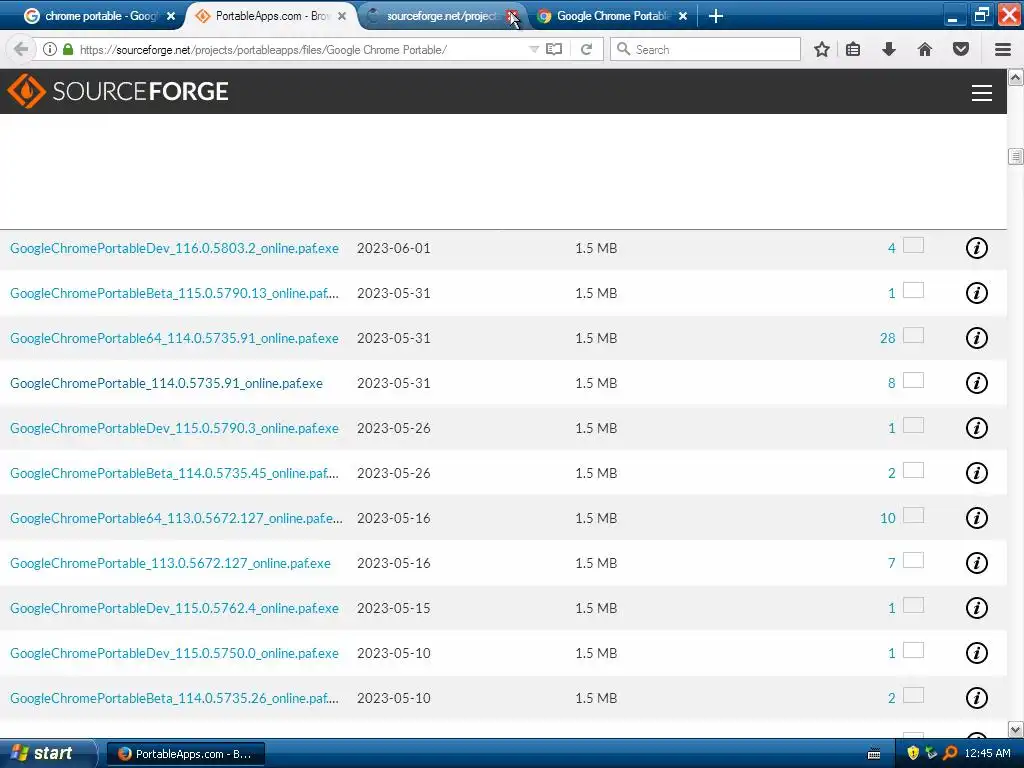Open on-screen keyboard icon in taskbar
Screen dimensions: 1024x768
click(x=874, y=754)
